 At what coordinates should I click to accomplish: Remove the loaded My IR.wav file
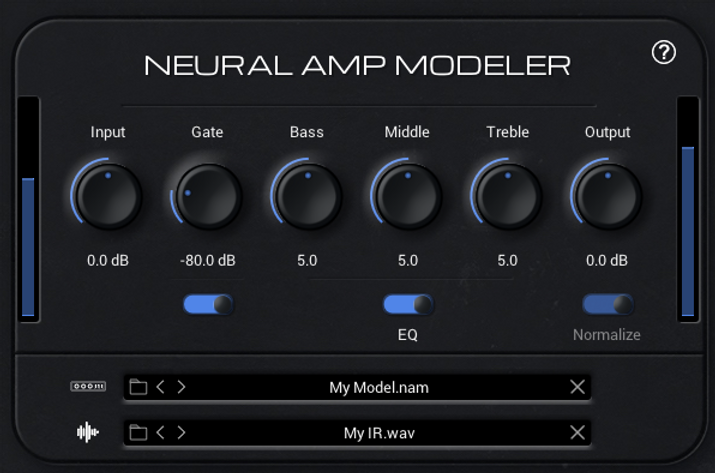(577, 432)
